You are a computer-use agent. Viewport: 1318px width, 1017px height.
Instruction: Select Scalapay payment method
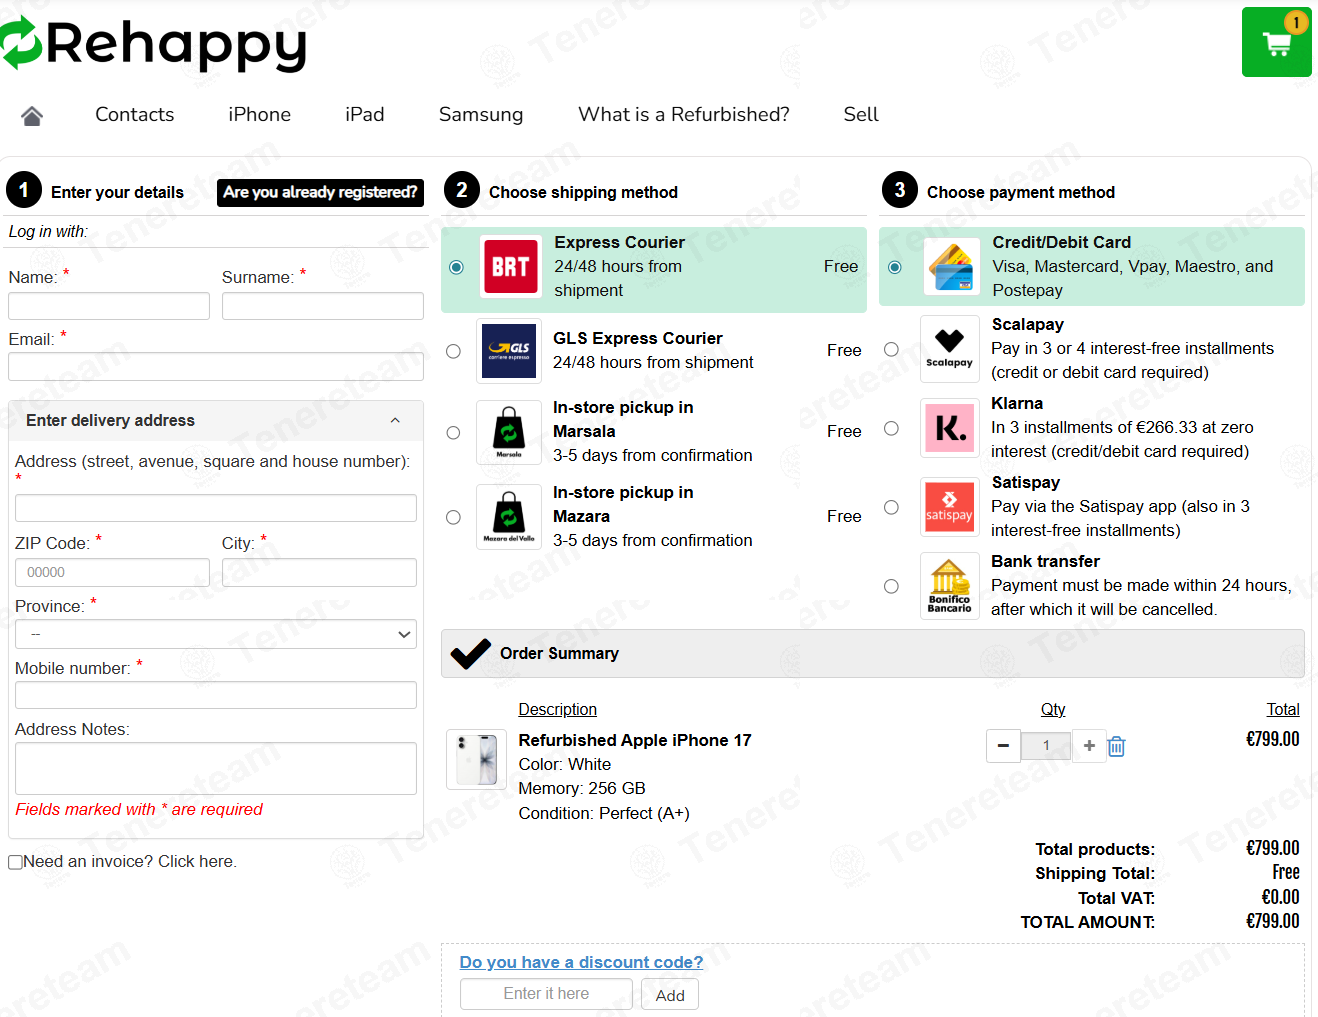(891, 349)
